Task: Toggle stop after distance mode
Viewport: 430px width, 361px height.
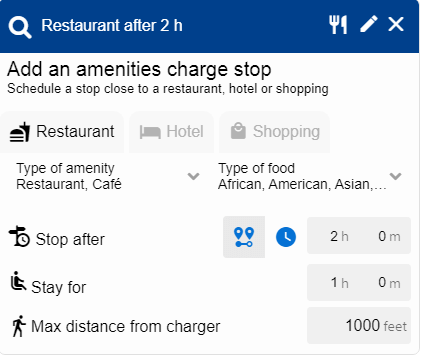Action: pyautogui.click(x=244, y=237)
